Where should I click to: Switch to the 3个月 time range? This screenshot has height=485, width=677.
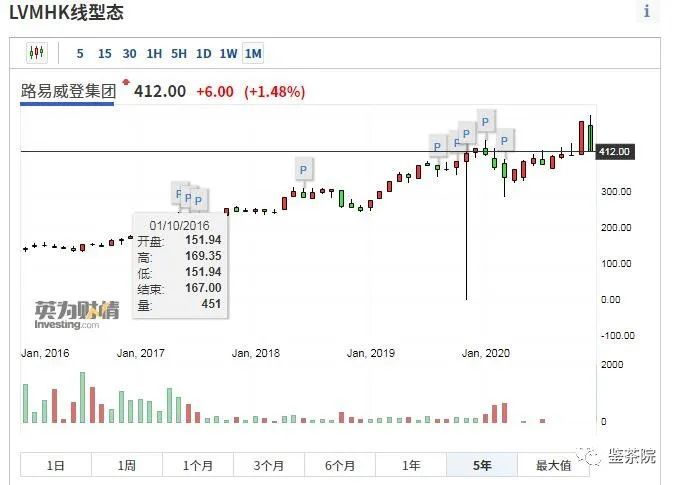coord(269,465)
